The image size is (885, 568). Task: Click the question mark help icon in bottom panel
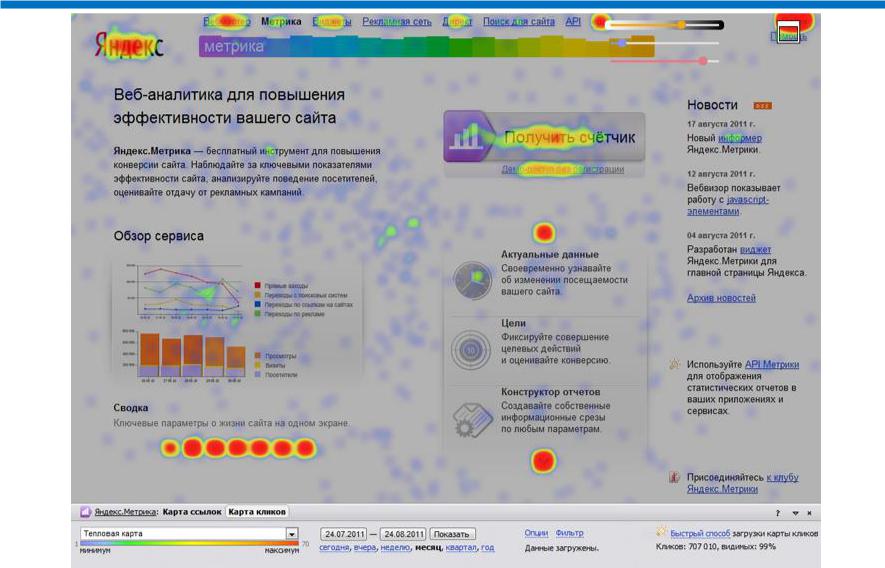[x=778, y=513]
